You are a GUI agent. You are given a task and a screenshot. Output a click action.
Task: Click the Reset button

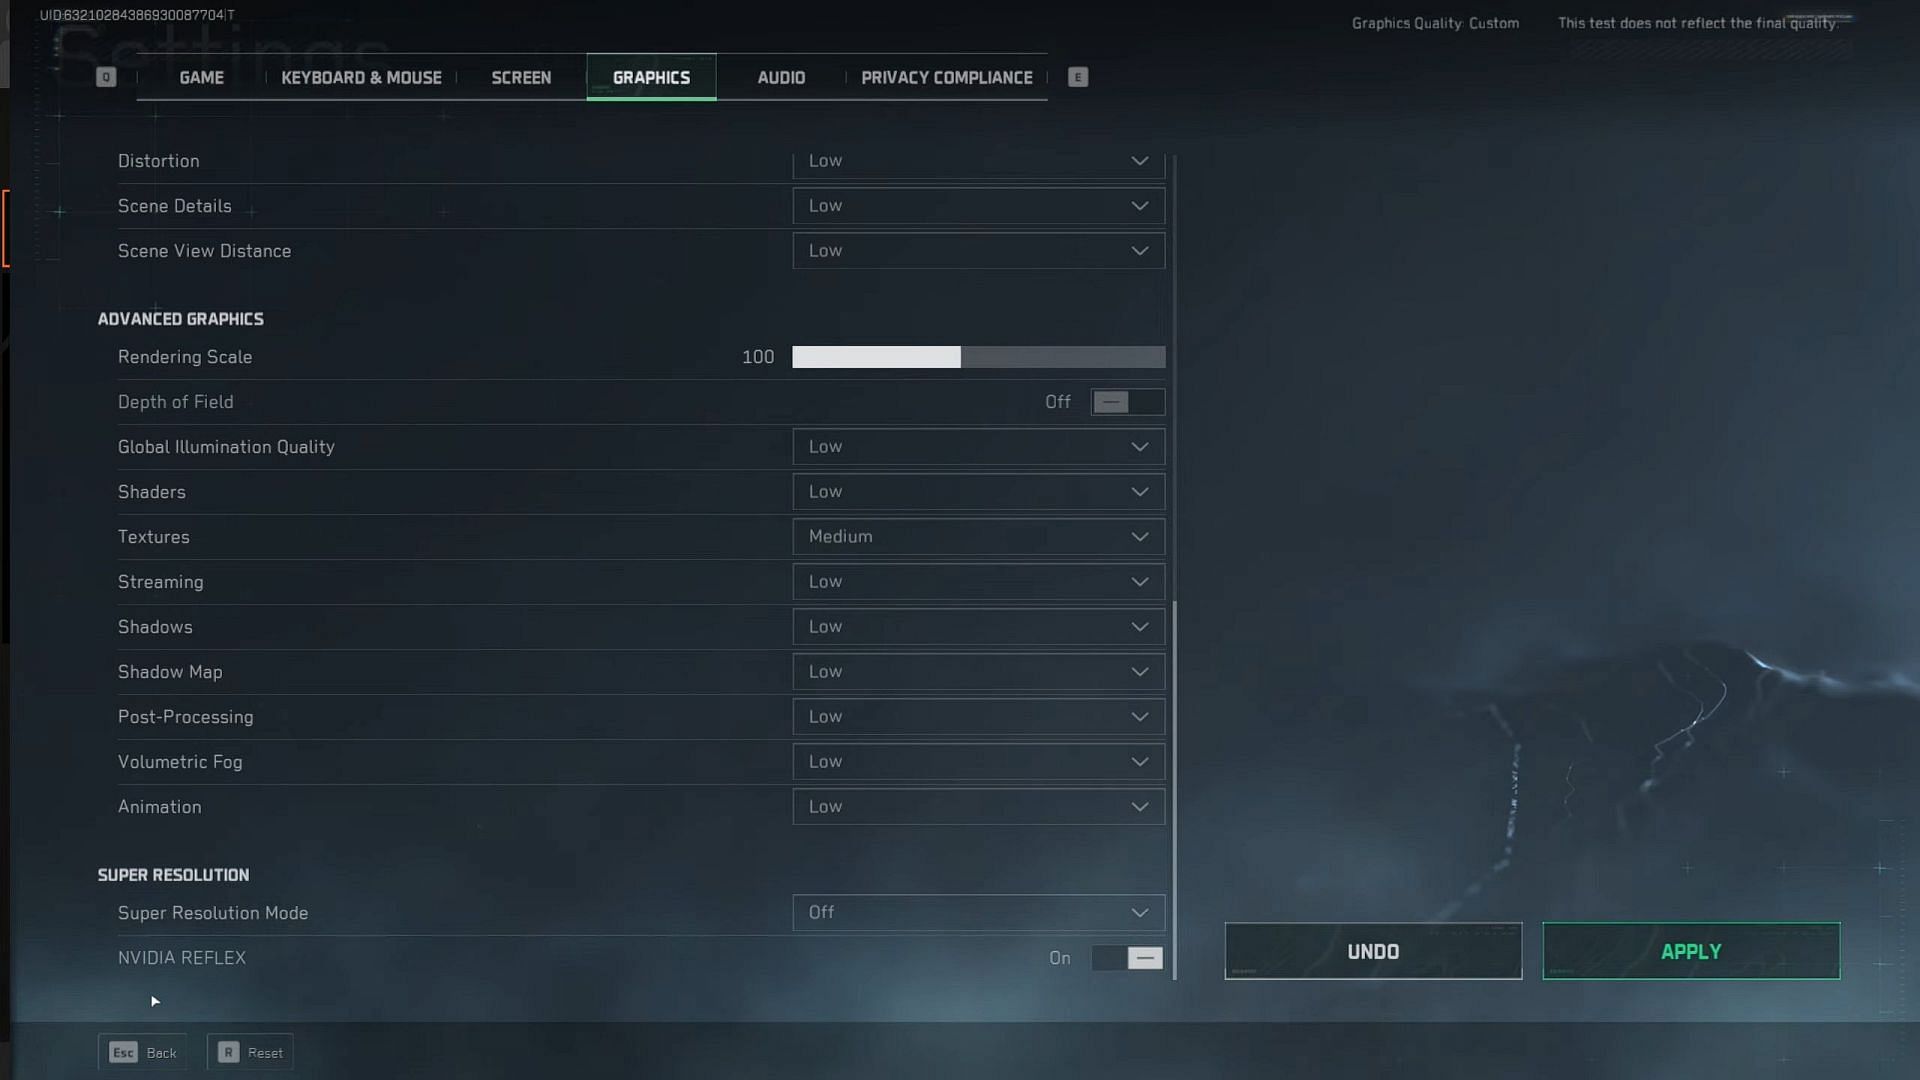click(252, 1051)
